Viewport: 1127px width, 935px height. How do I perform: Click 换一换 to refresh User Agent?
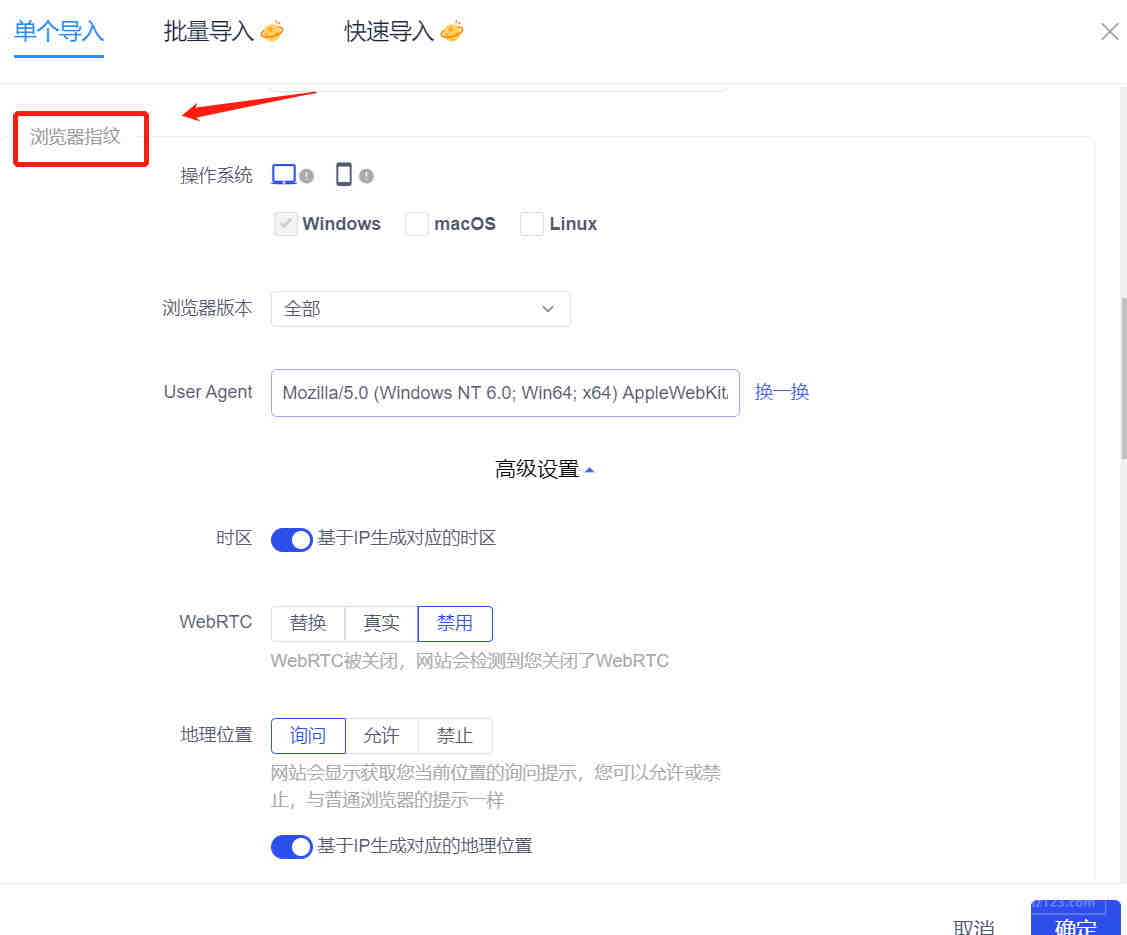(x=781, y=392)
